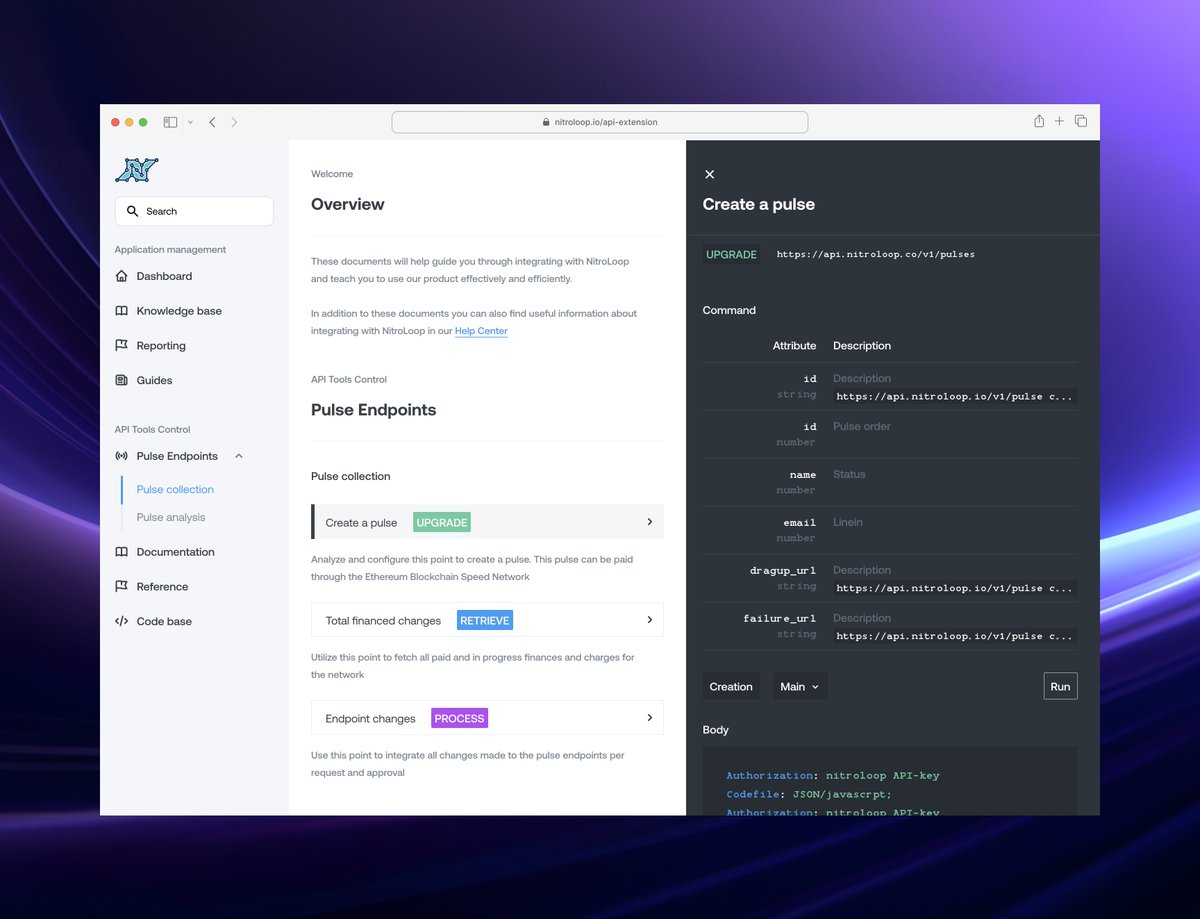
Task: Open the Main dropdown
Action: pos(800,687)
